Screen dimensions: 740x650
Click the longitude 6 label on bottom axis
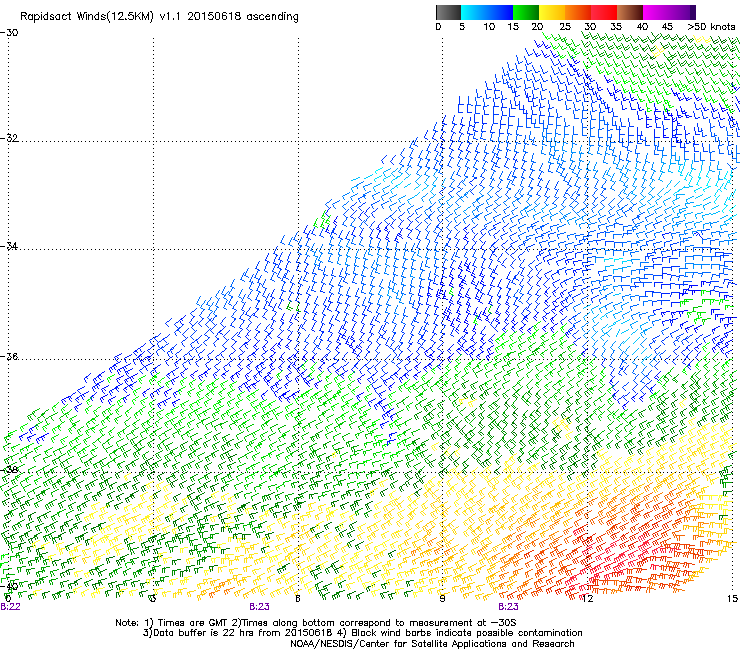298,599
